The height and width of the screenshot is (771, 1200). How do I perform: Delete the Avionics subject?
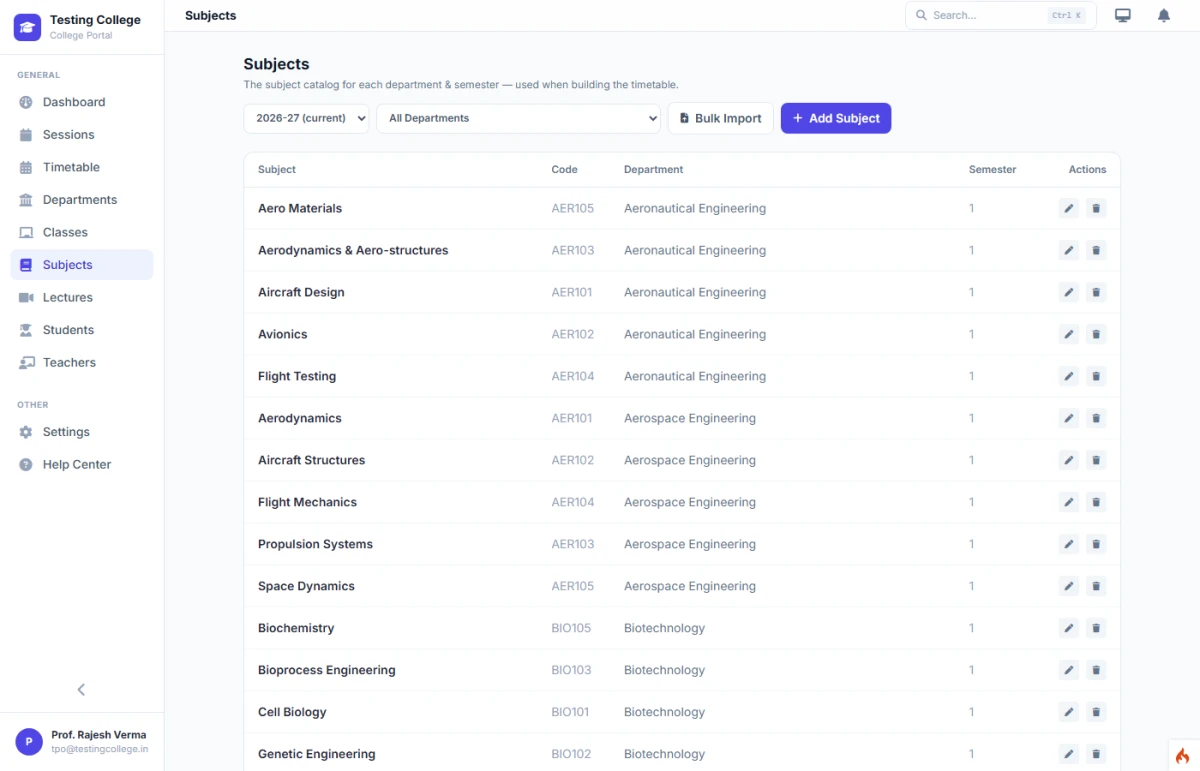(1096, 335)
